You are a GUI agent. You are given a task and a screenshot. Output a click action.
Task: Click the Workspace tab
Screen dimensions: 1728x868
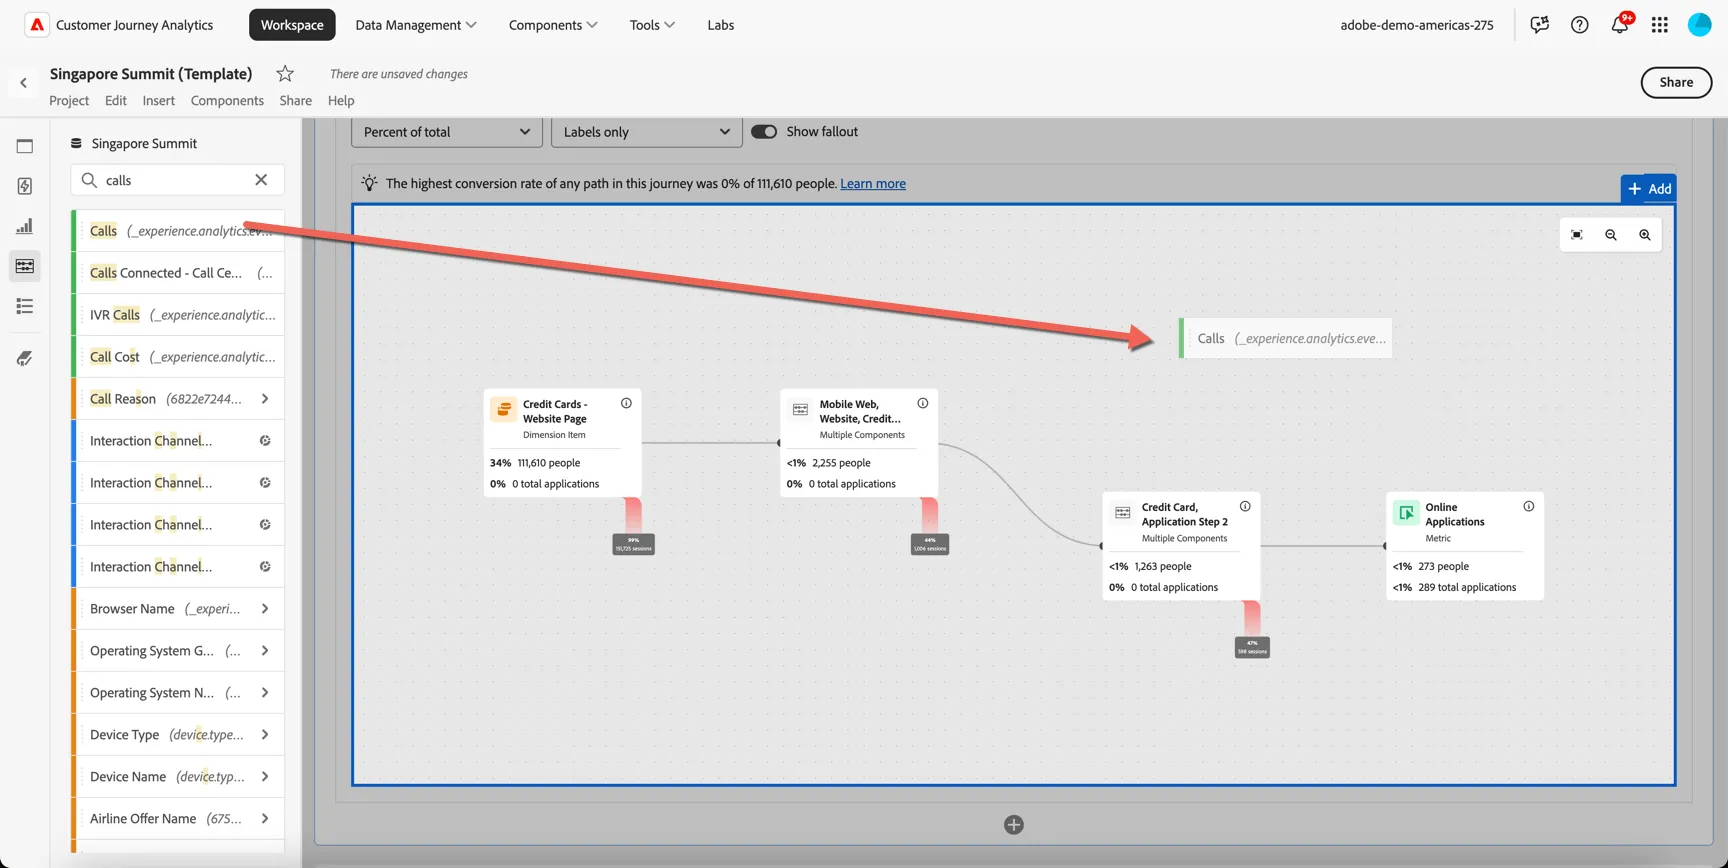tap(292, 25)
